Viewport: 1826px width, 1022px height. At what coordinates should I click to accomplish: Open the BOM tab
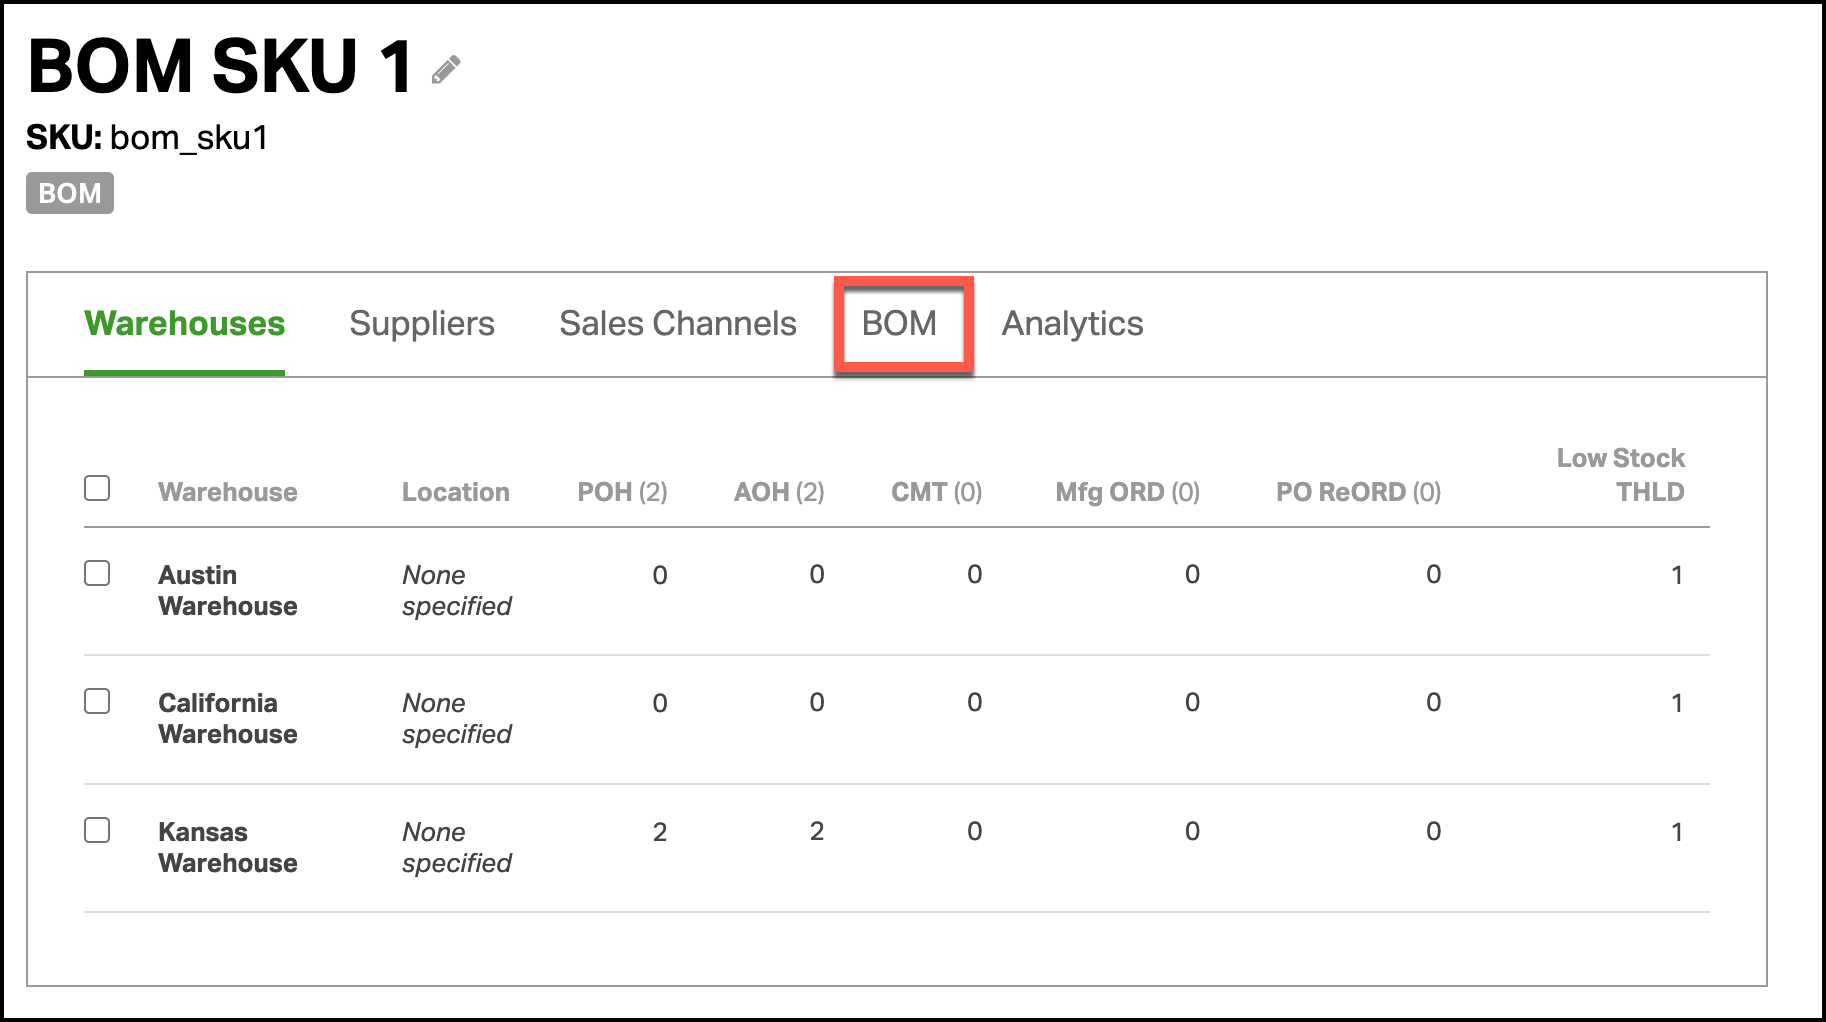[899, 323]
